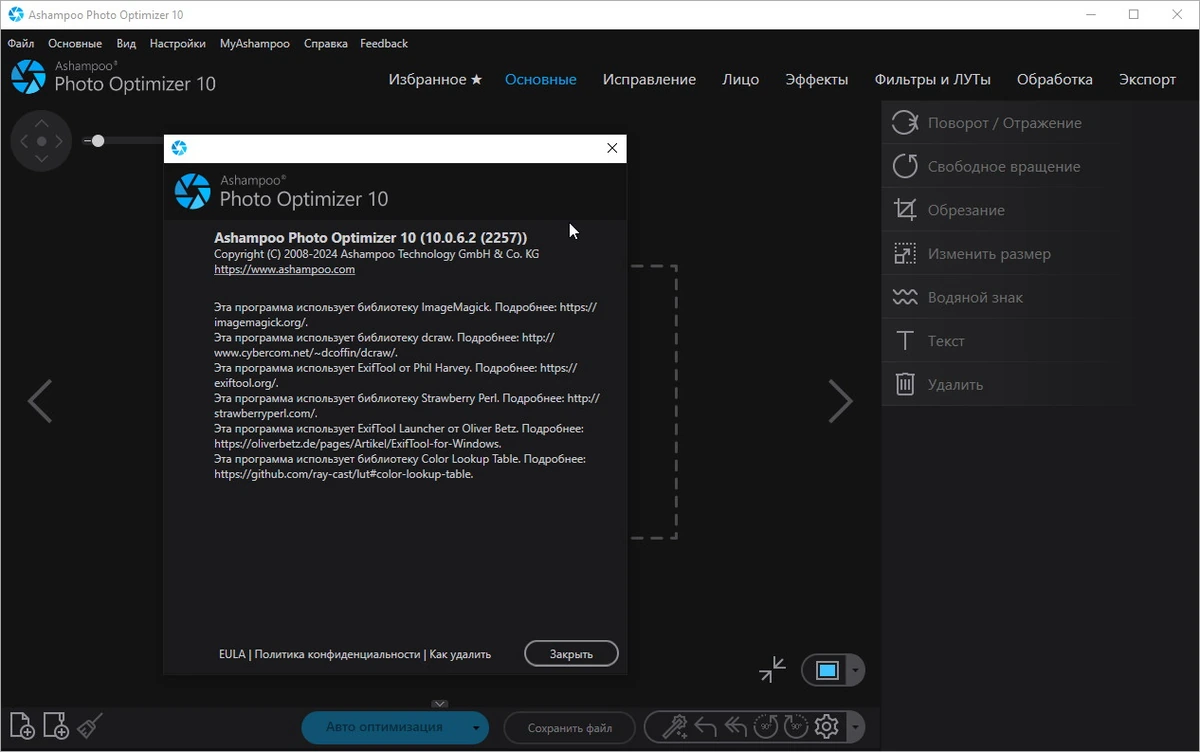Click the double undo all arrow icon
The width and height of the screenshot is (1200, 752).
point(736,726)
